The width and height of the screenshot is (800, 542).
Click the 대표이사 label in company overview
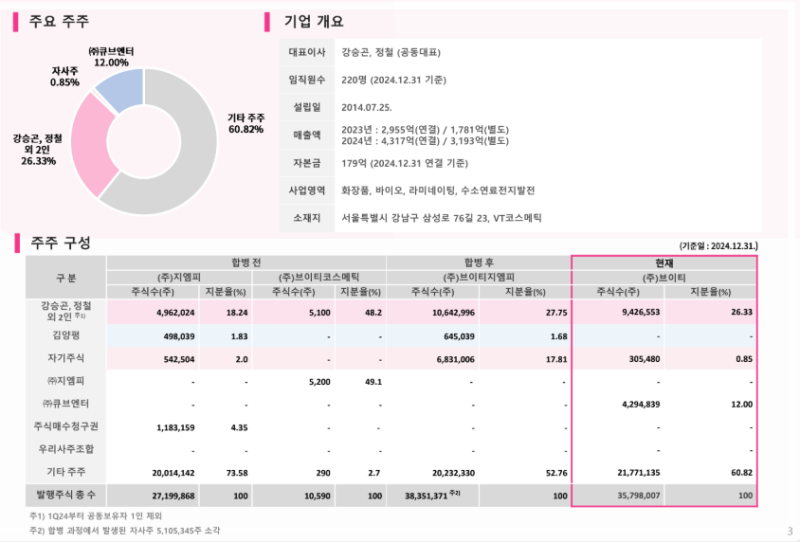point(303,52)
